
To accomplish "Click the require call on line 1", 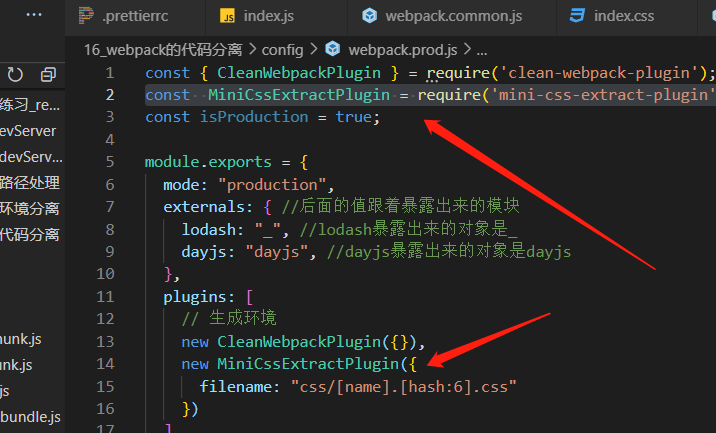I will [x=458, y=73].
